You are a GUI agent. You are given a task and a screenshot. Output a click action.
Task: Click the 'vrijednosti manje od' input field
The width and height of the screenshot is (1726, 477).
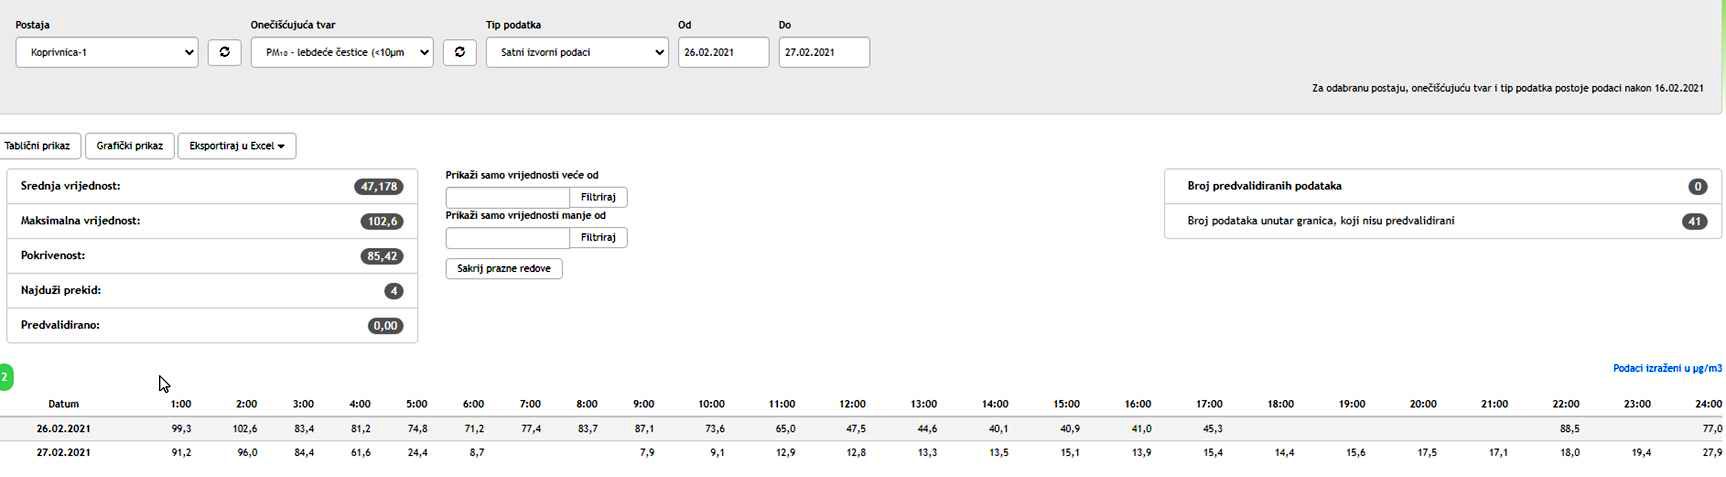(x=508, y=238)
